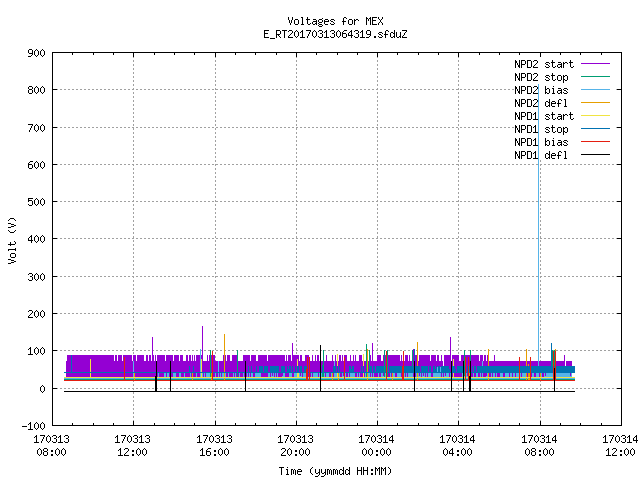
Task: Click the '170313 12:00' x-axis tick label
Action: 132,446
